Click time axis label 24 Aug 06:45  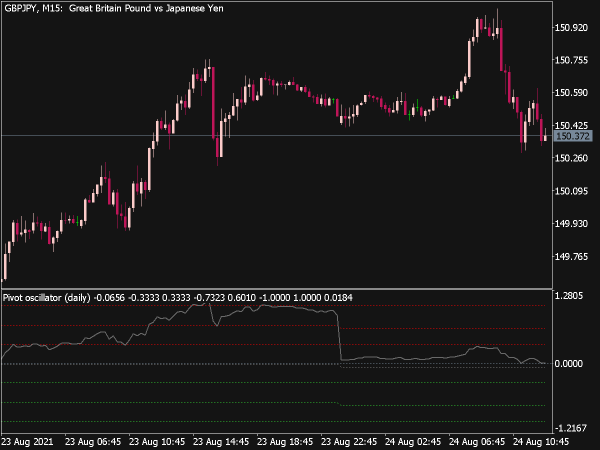(x=476, y=442)
